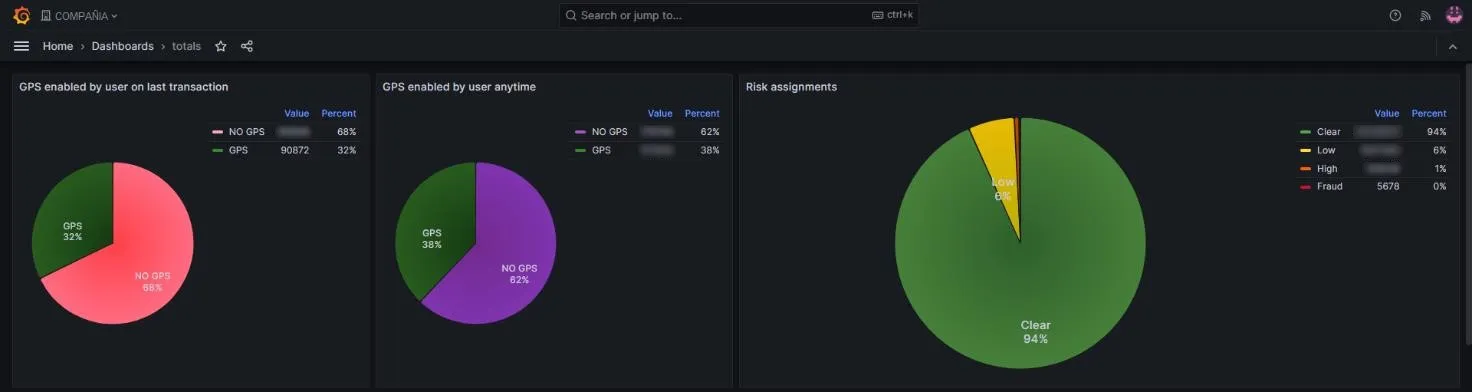Open the news RSS feed icon
The width and height of the screenshot is (1472, 392).
point(1426,15)
